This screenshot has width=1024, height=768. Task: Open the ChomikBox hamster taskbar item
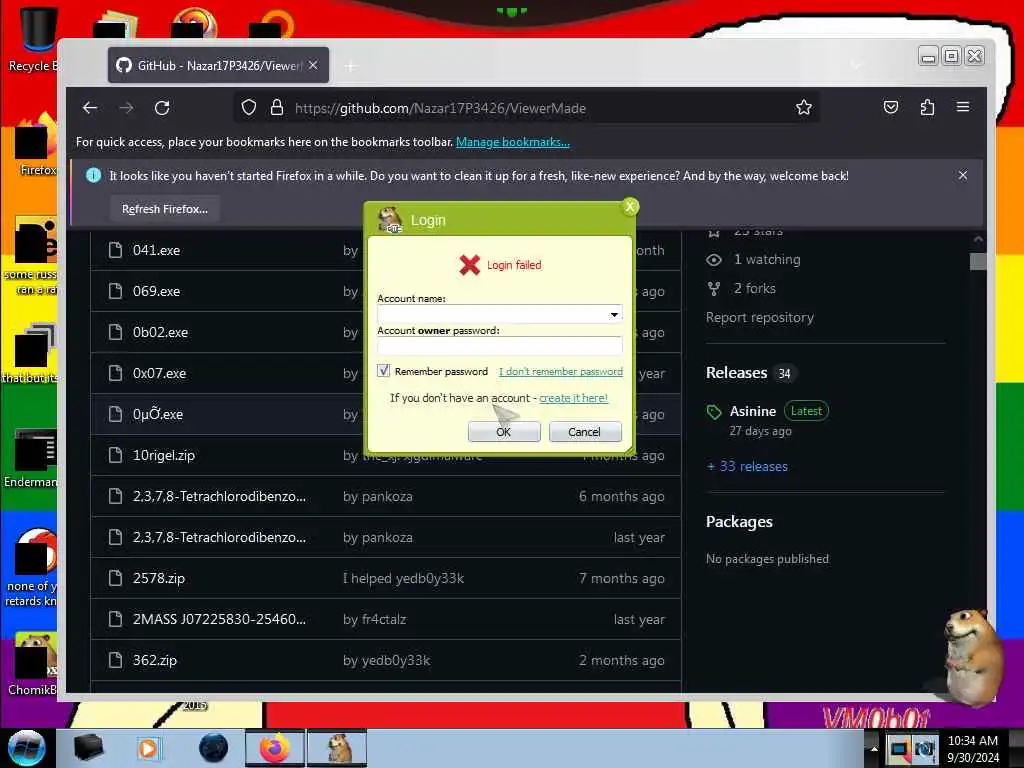coord(338,748)
